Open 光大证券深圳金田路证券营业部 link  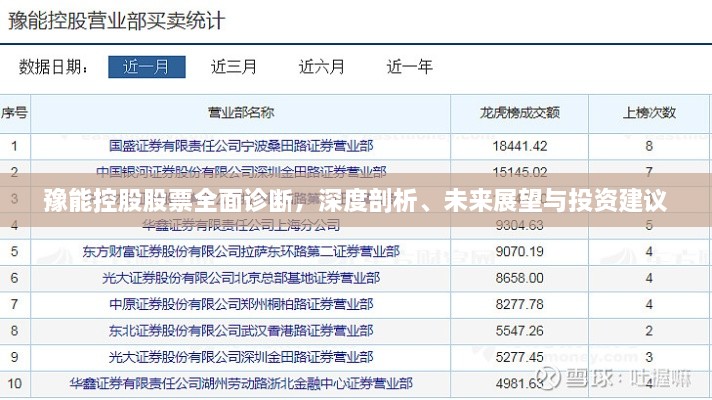[241, 357]
